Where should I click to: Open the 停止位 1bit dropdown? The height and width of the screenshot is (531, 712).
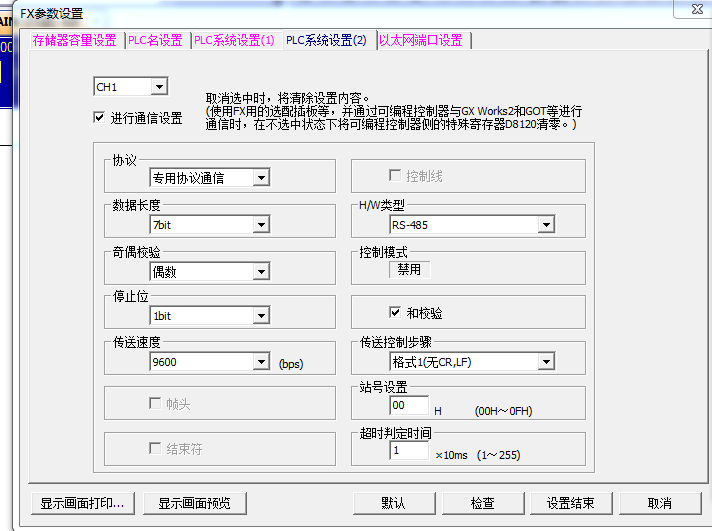[x=260, y=316]
